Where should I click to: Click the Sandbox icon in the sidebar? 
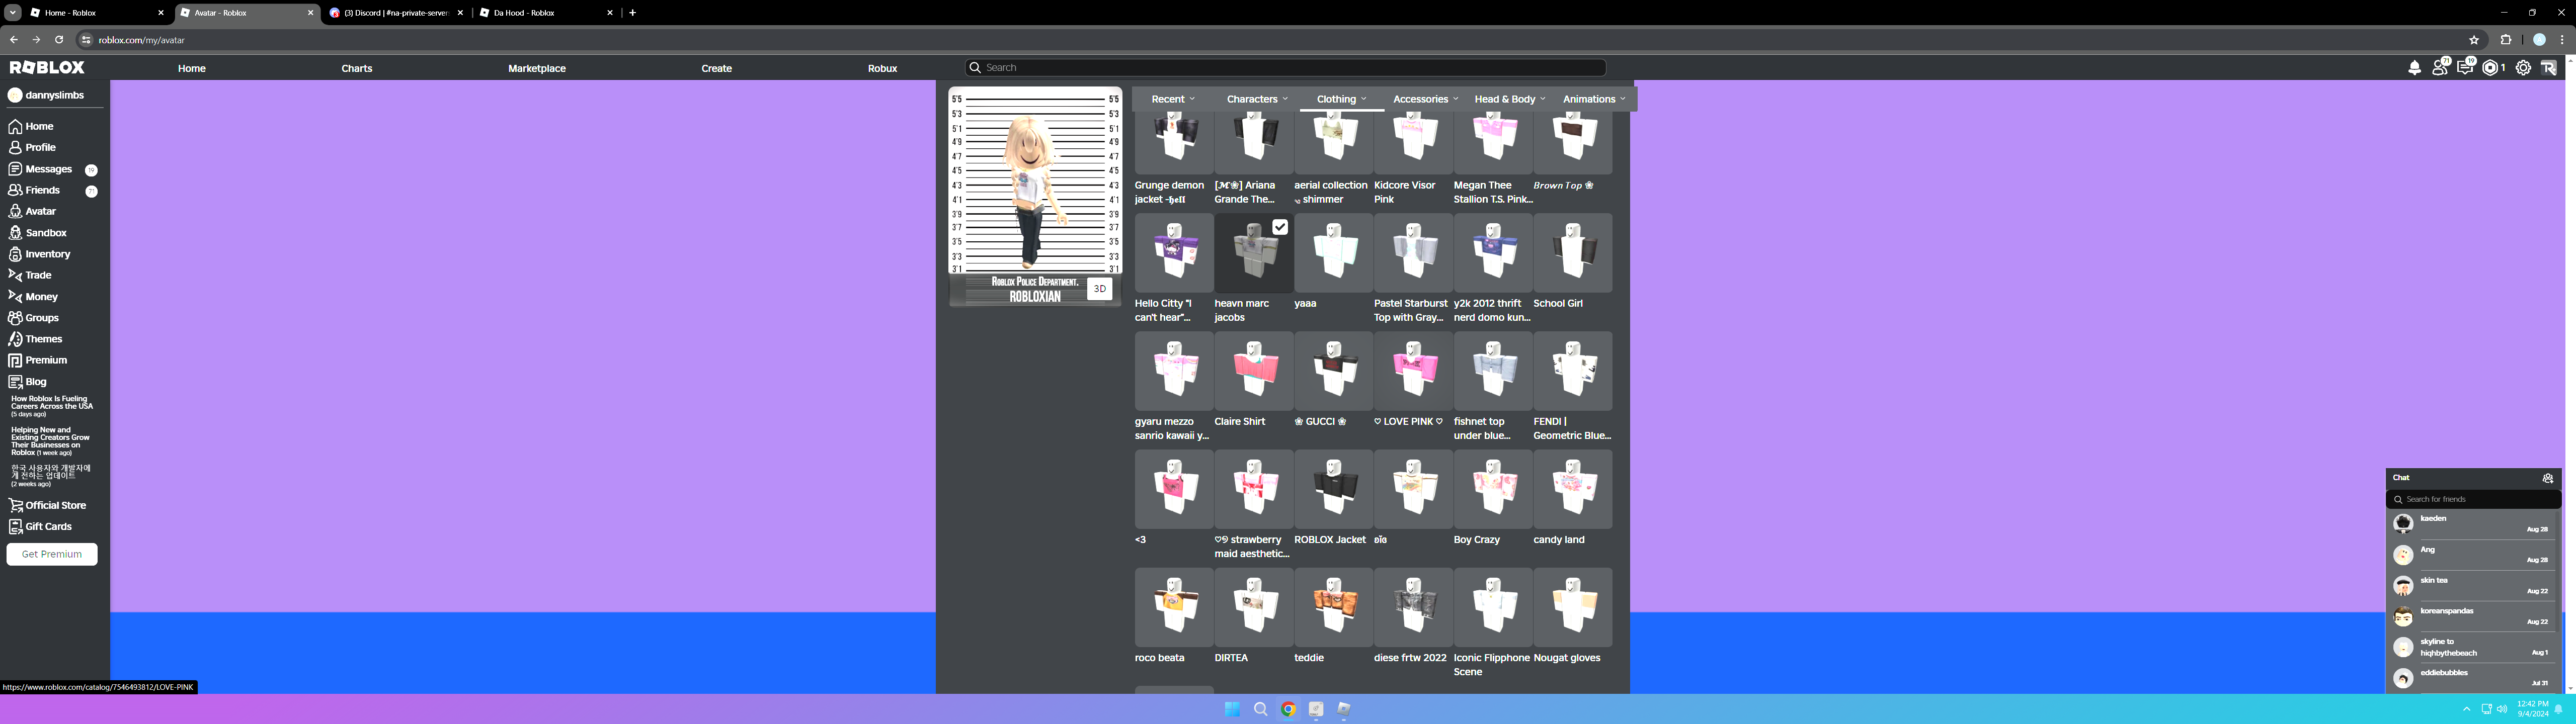[15, 233]
